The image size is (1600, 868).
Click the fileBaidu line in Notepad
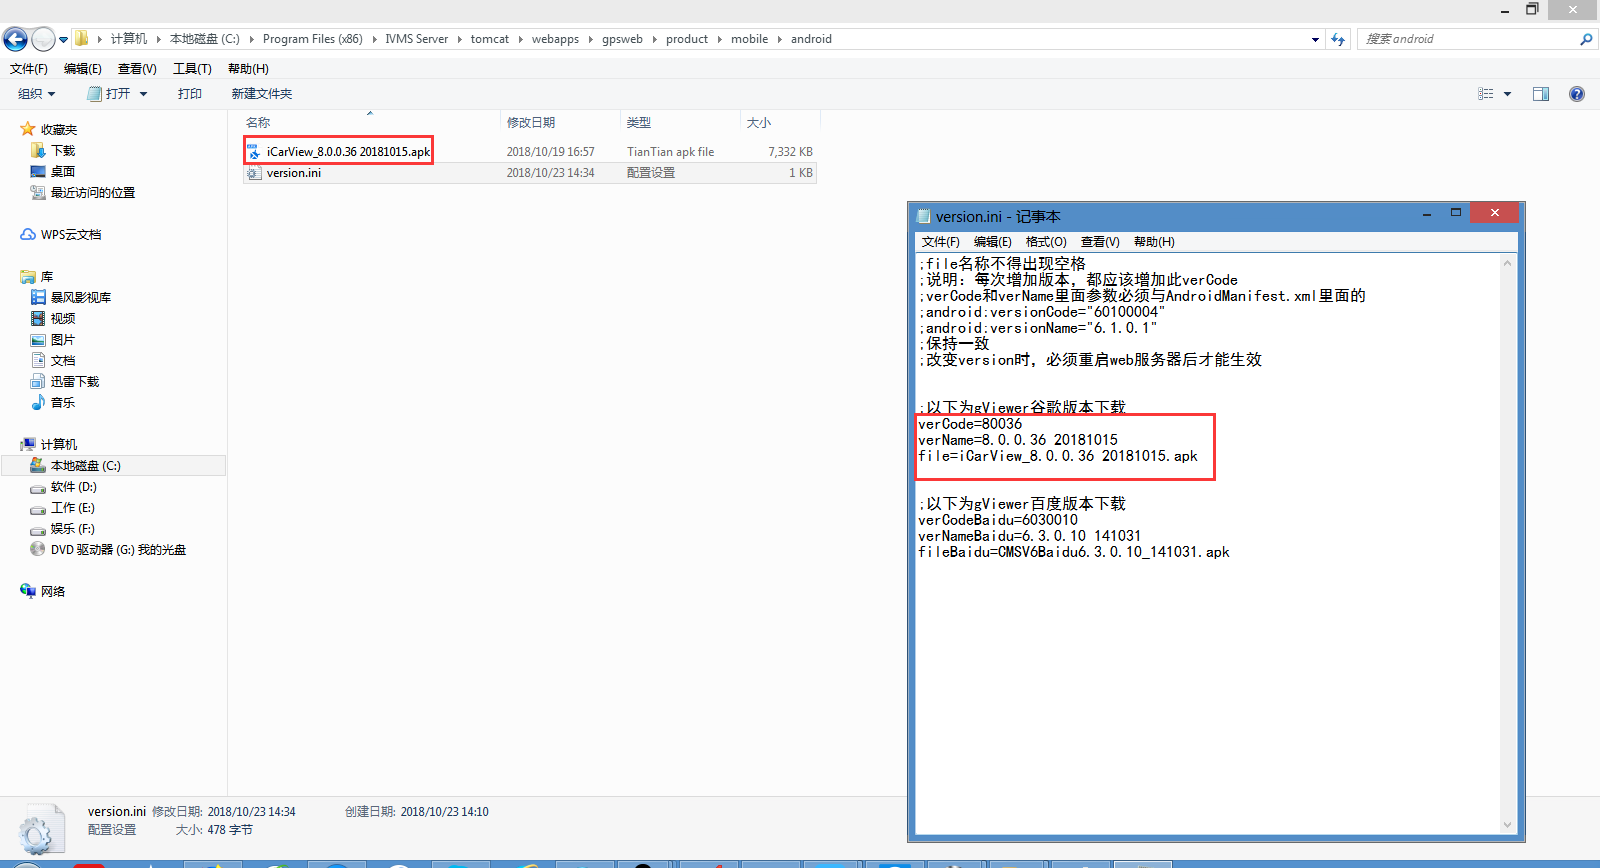[x=1074, y=552]
